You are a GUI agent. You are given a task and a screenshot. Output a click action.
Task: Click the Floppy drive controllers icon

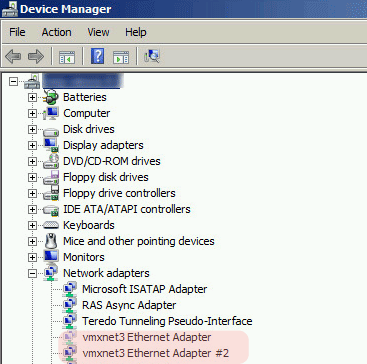tap(51, 193)
